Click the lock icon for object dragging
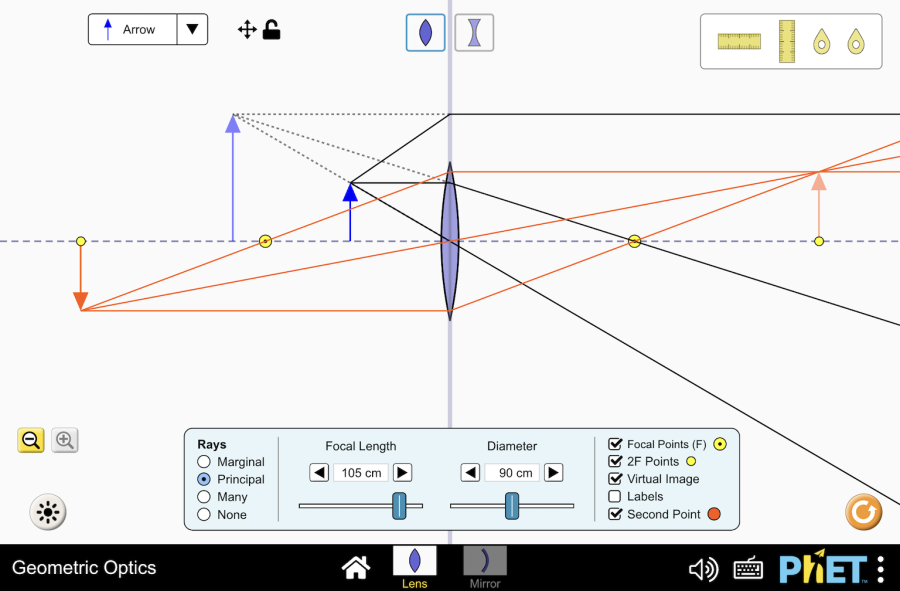Screen dimensions: 900x591 tap(271, 30)
